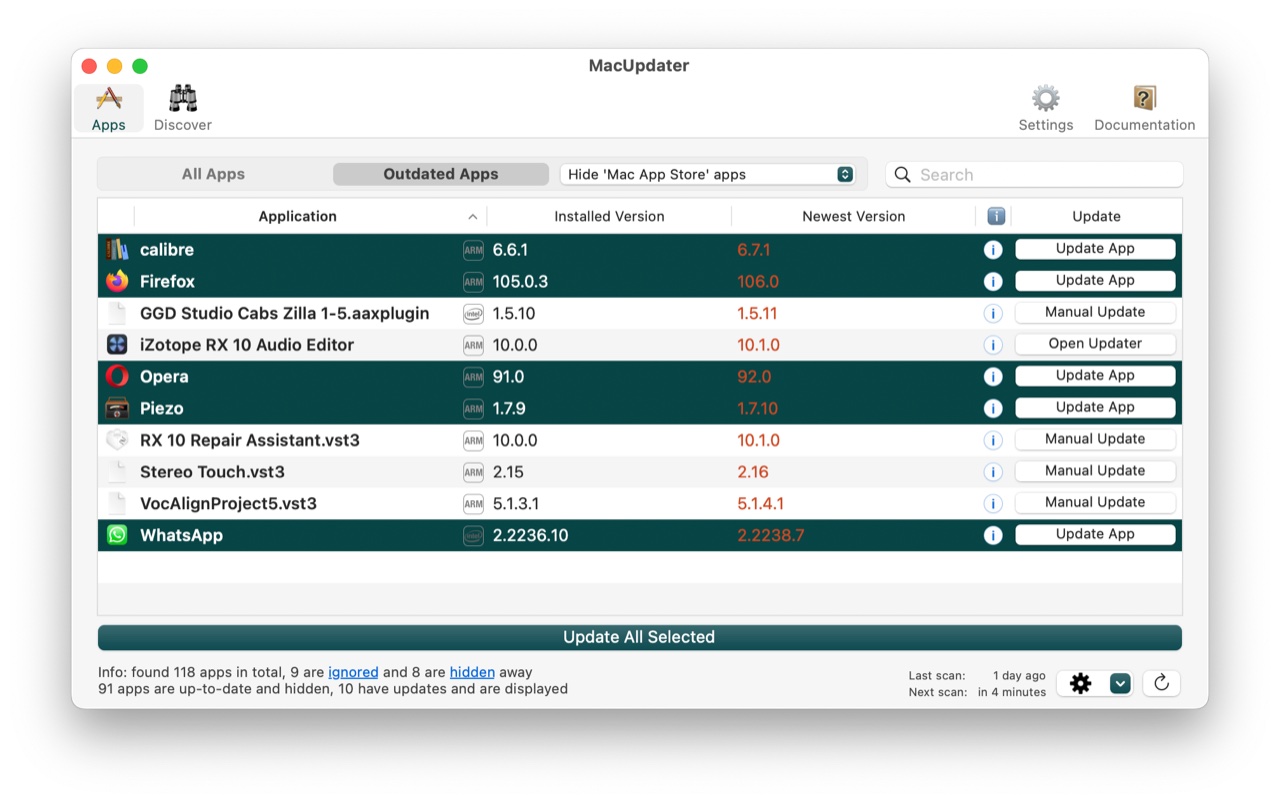Click Update All Selected button
Screen dimensions: 1280x803
click(639, 637)
